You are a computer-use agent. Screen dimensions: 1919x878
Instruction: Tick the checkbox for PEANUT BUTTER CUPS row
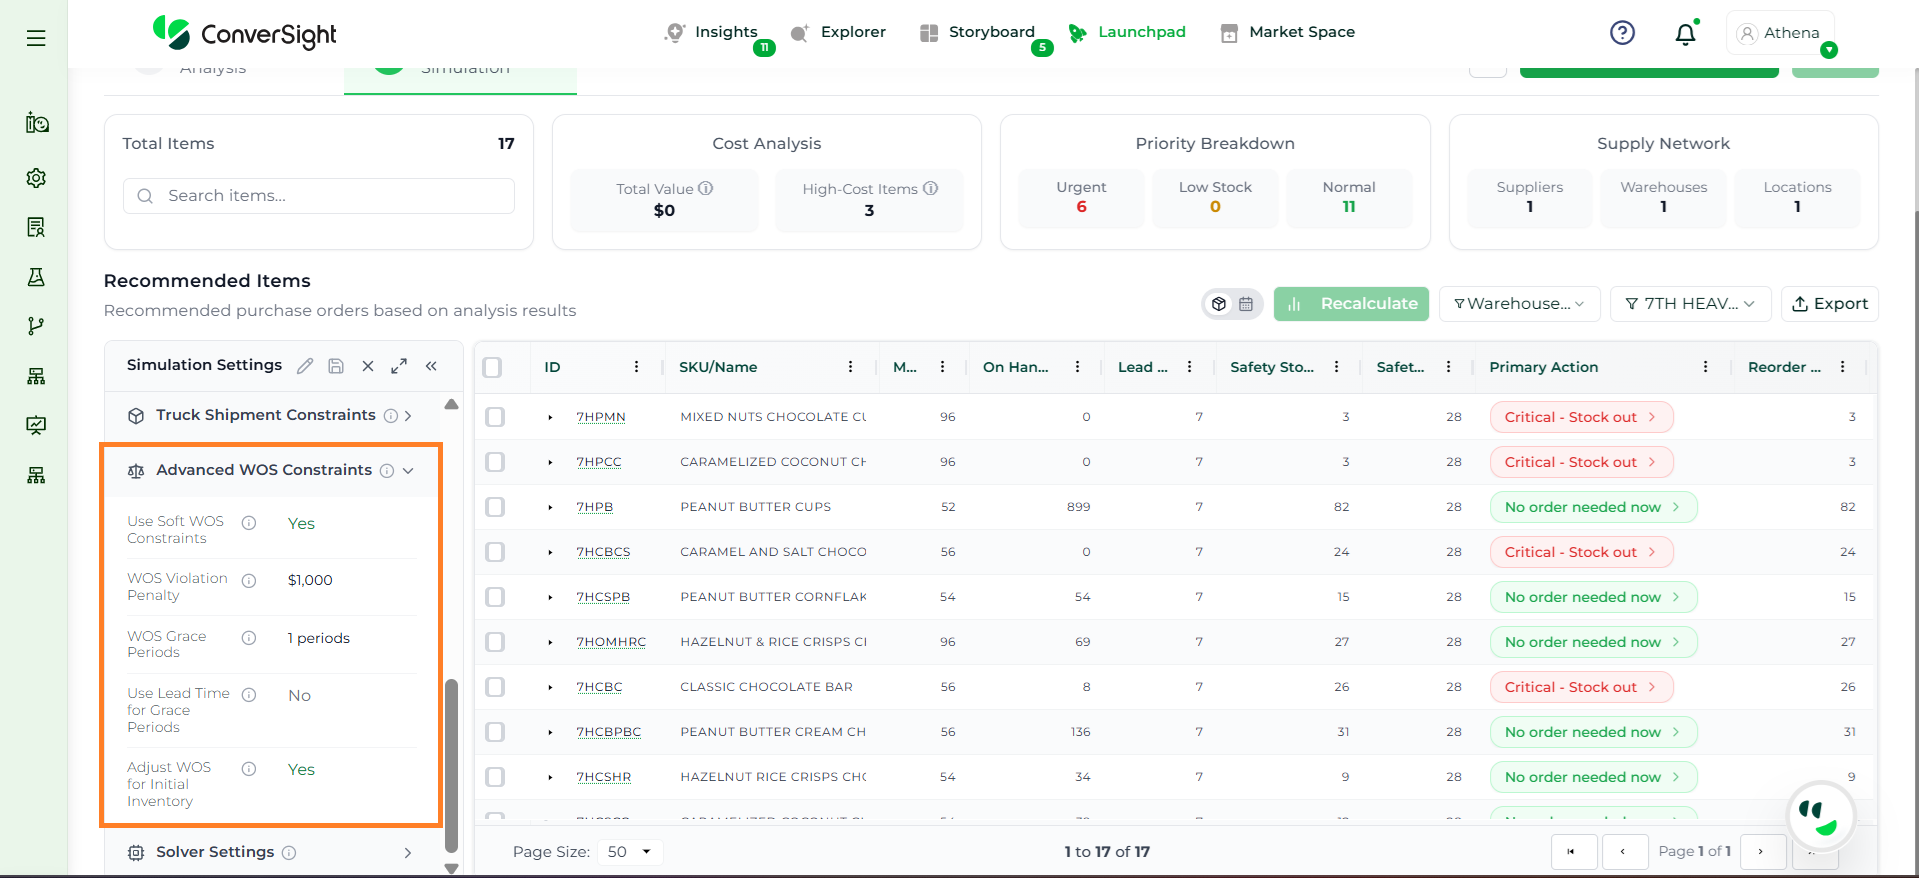tap(495, 507)
